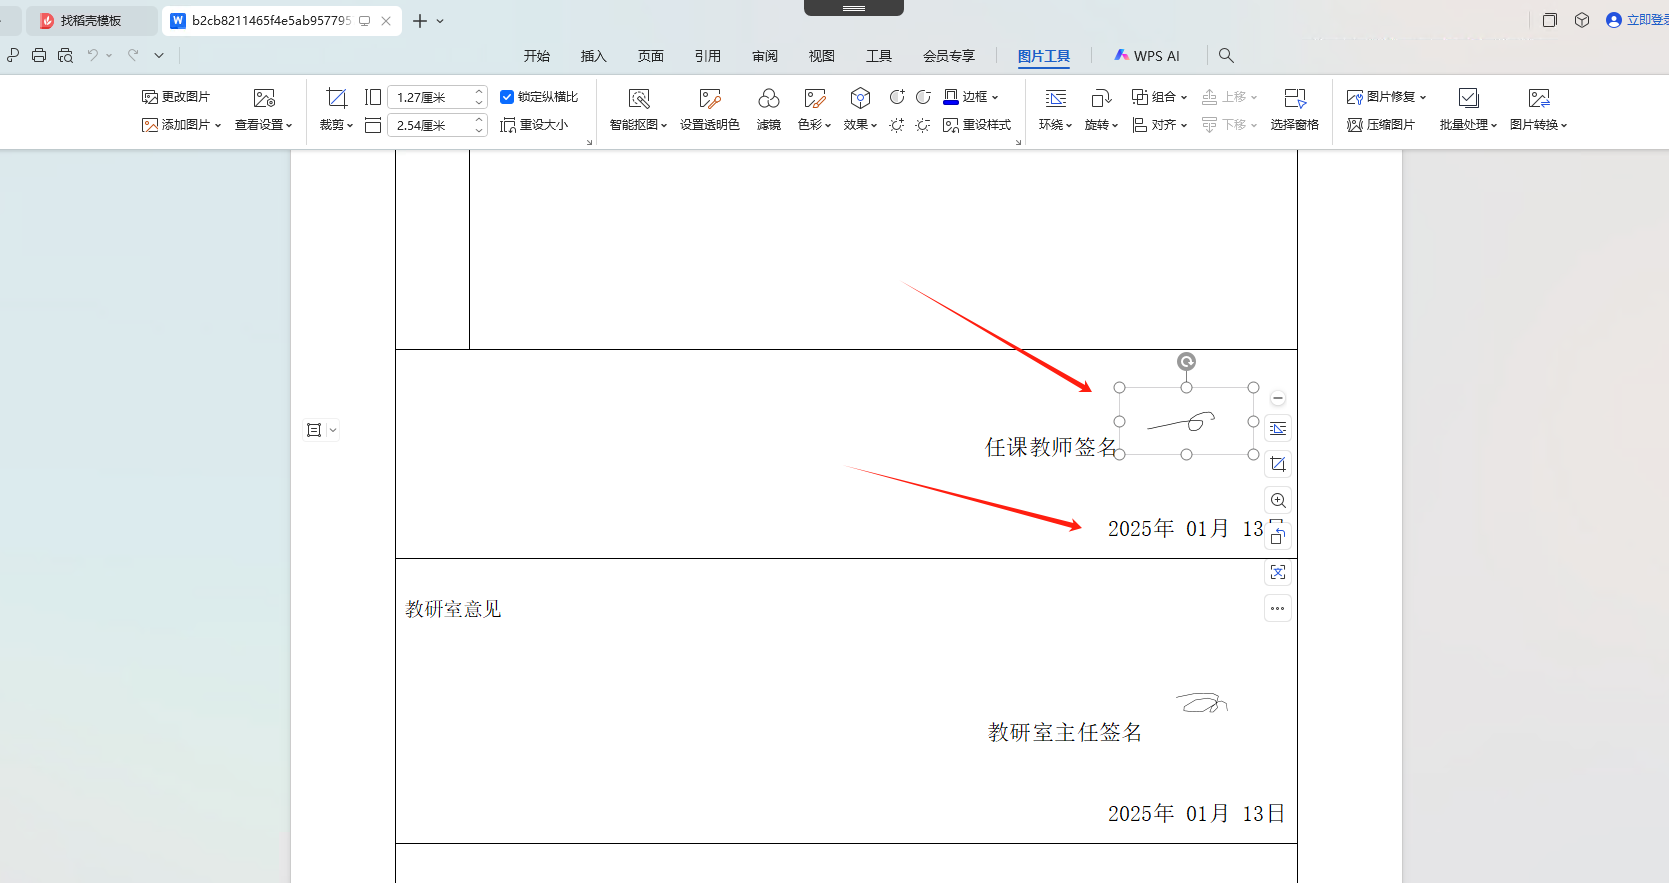Select the 裁剪 crop tool icon

[x=337, y=98]
